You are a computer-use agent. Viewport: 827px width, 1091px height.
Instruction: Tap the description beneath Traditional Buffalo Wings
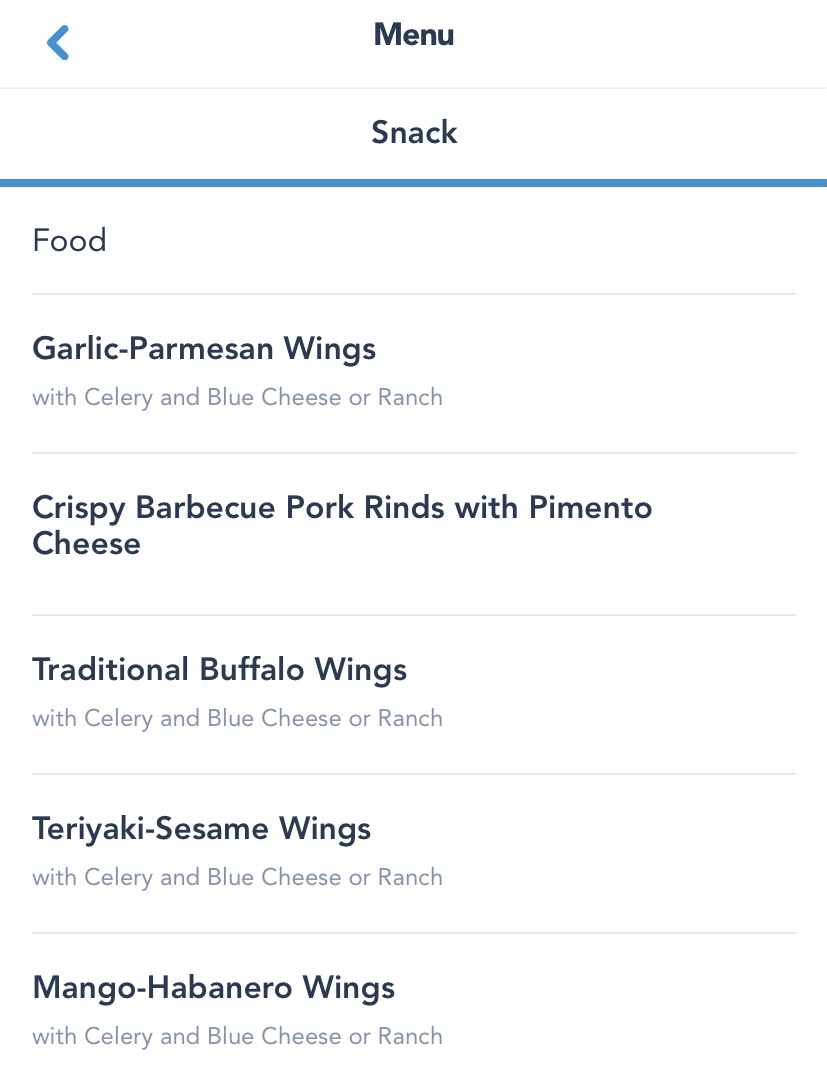pyautogui.click(x=237, y=718)
